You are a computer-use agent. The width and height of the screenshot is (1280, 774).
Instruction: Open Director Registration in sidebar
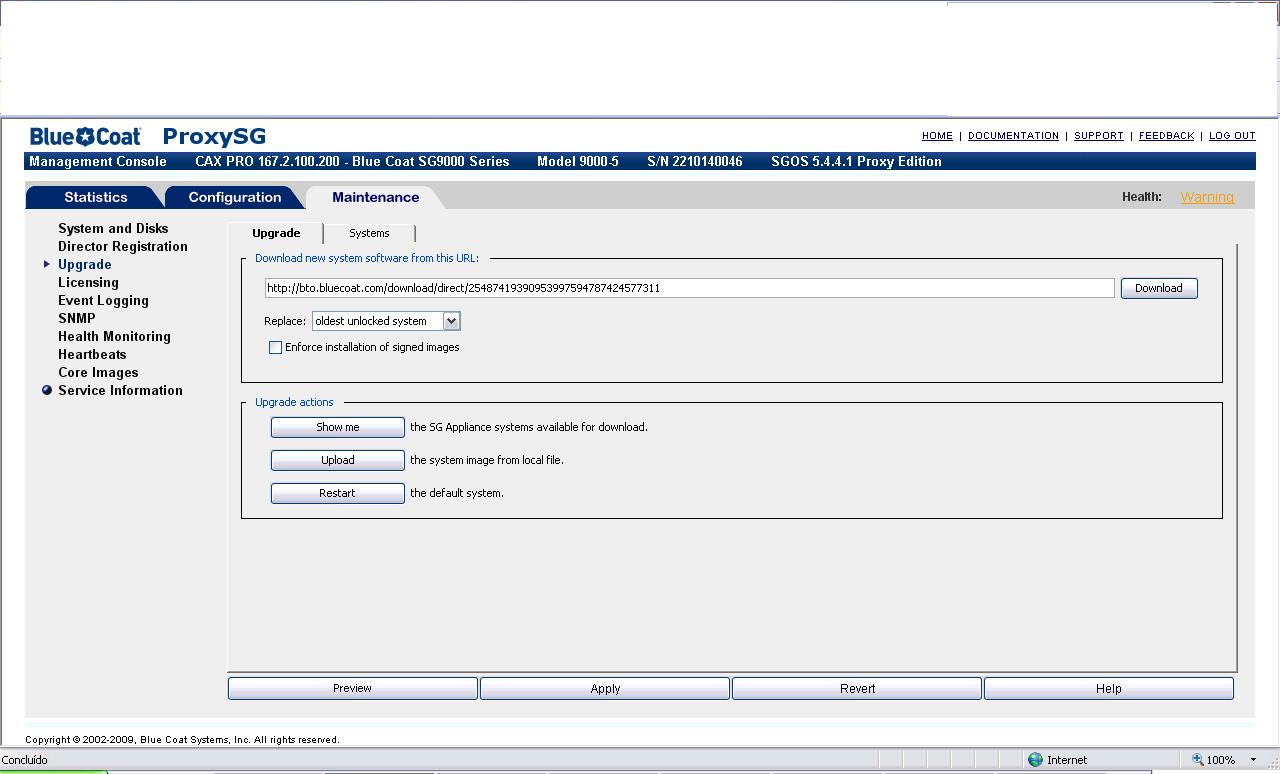[x=123, y=246]
